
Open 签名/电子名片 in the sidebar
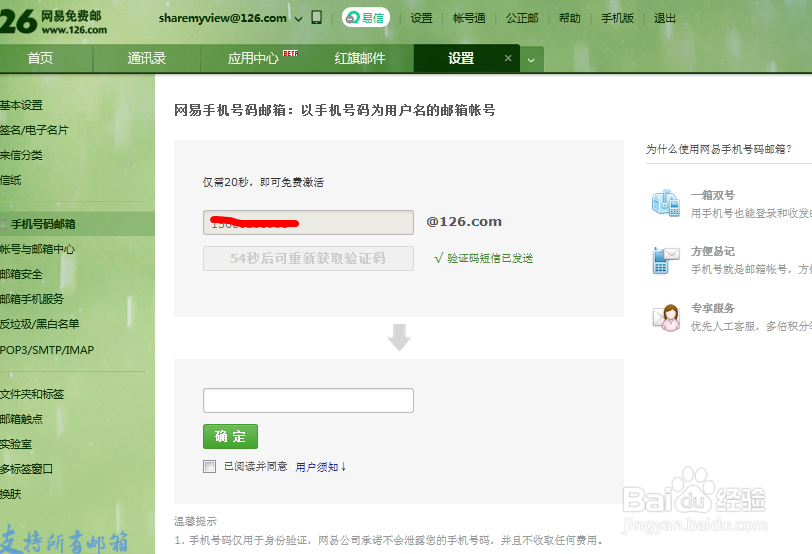pos(34,130)
